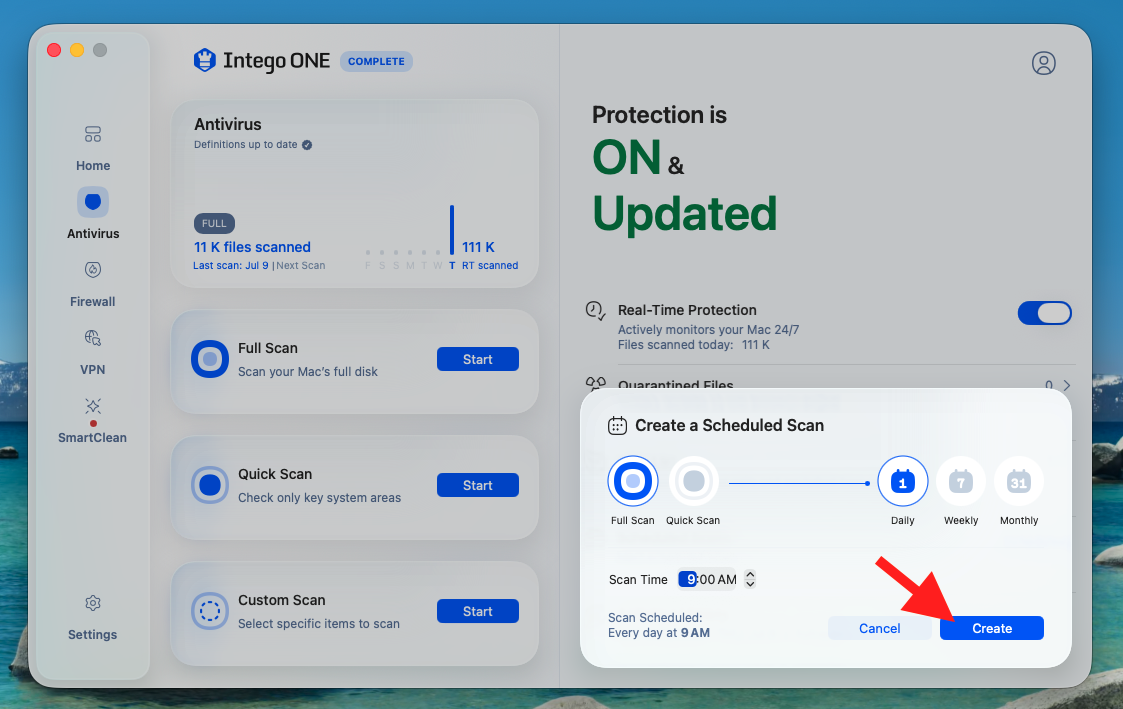Open the SmartClean section
The height and width of the screenshot is (709, 1123).
92,420
